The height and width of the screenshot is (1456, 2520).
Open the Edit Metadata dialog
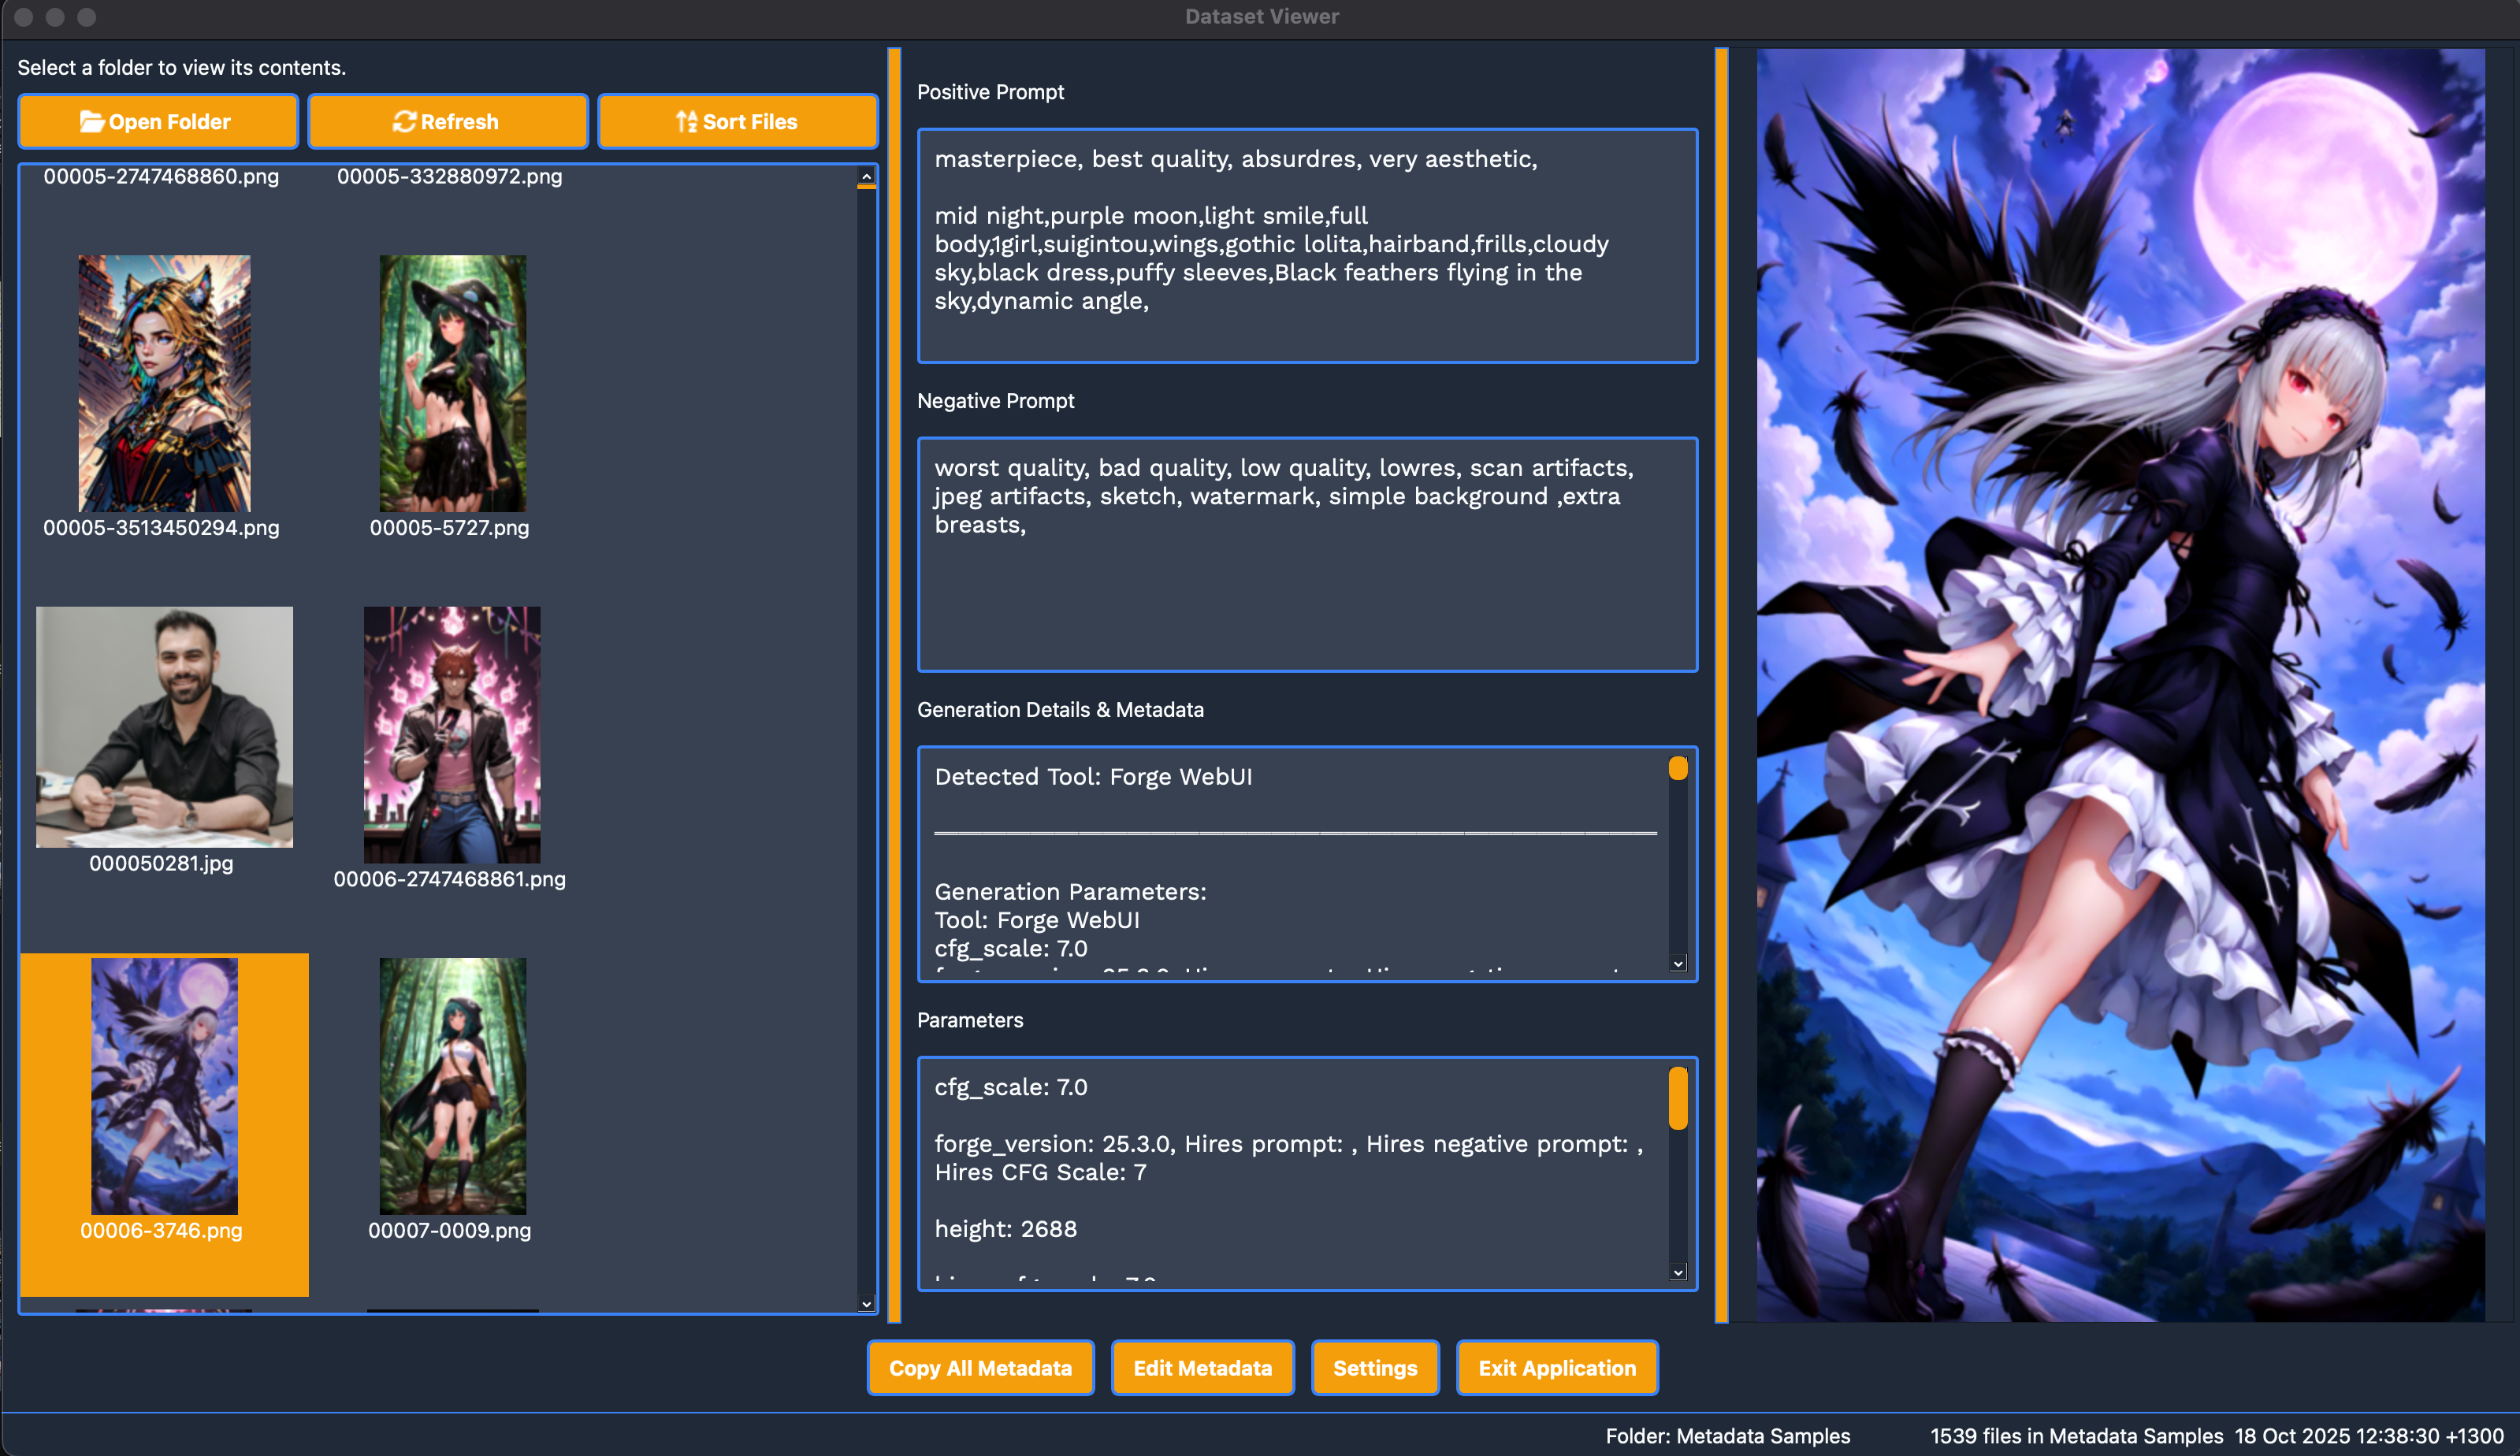click(1202, 1368)
